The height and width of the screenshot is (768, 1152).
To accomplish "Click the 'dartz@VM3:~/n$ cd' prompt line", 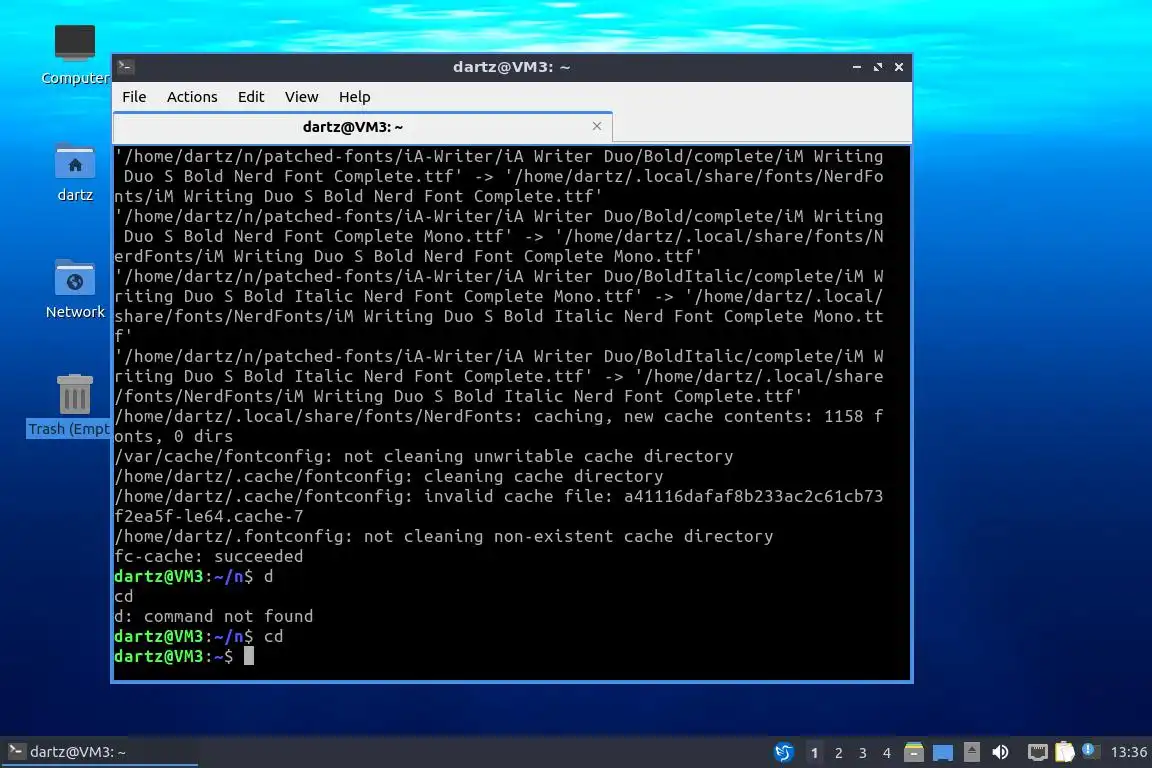I will click(198, 636).
